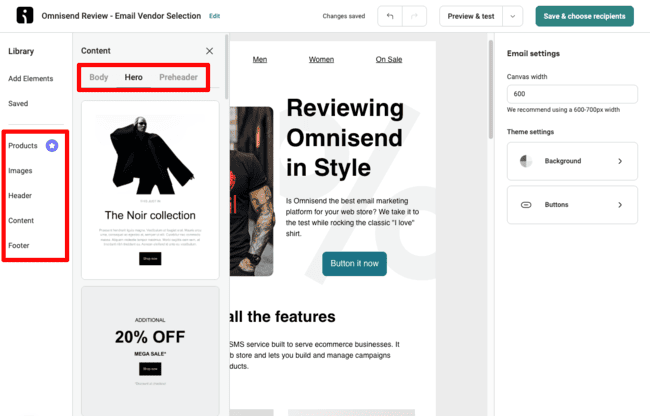Click the Preview & test button
This screenshot has height=416, width=650.
coord(471,16)
